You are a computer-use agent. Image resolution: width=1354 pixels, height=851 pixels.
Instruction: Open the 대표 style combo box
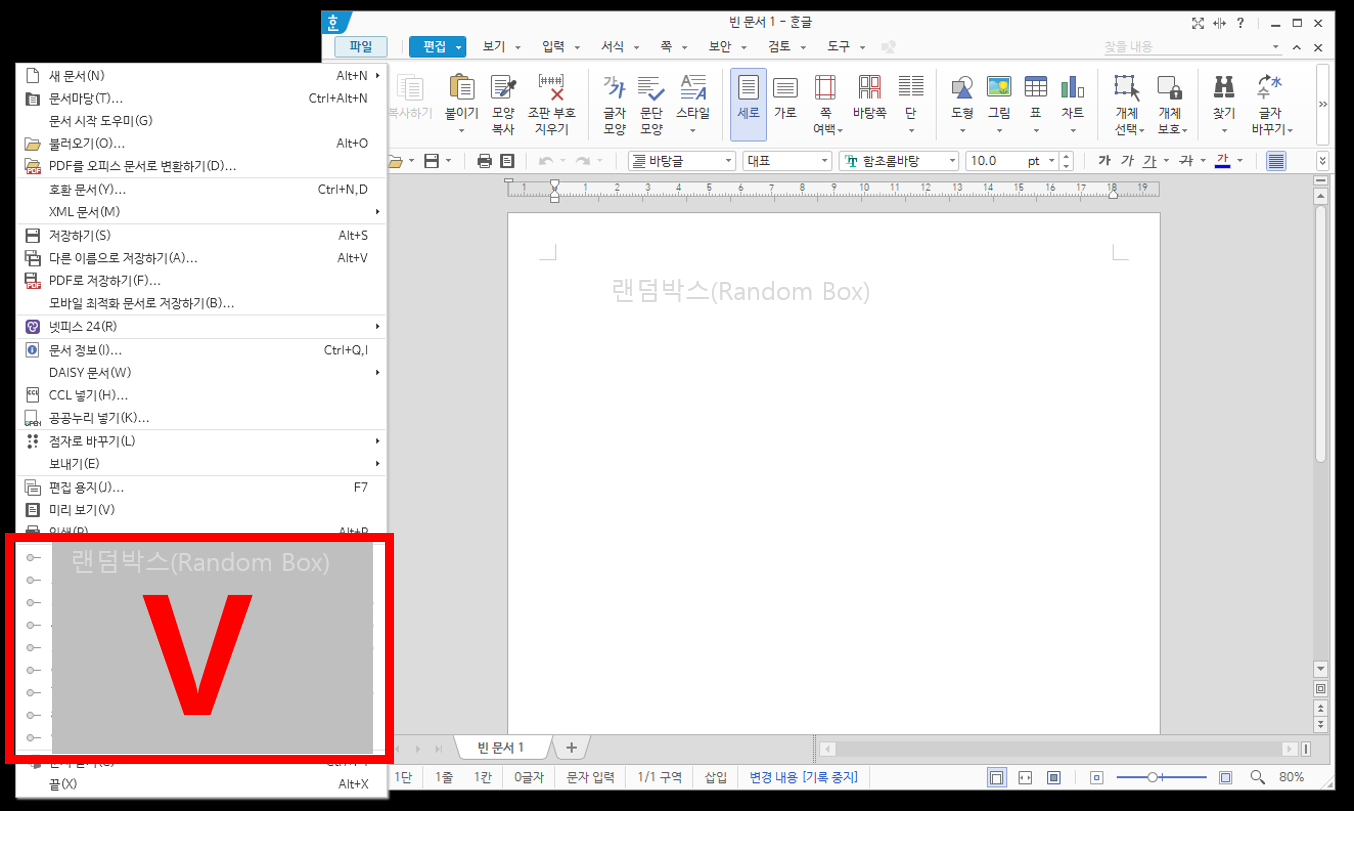787,160
